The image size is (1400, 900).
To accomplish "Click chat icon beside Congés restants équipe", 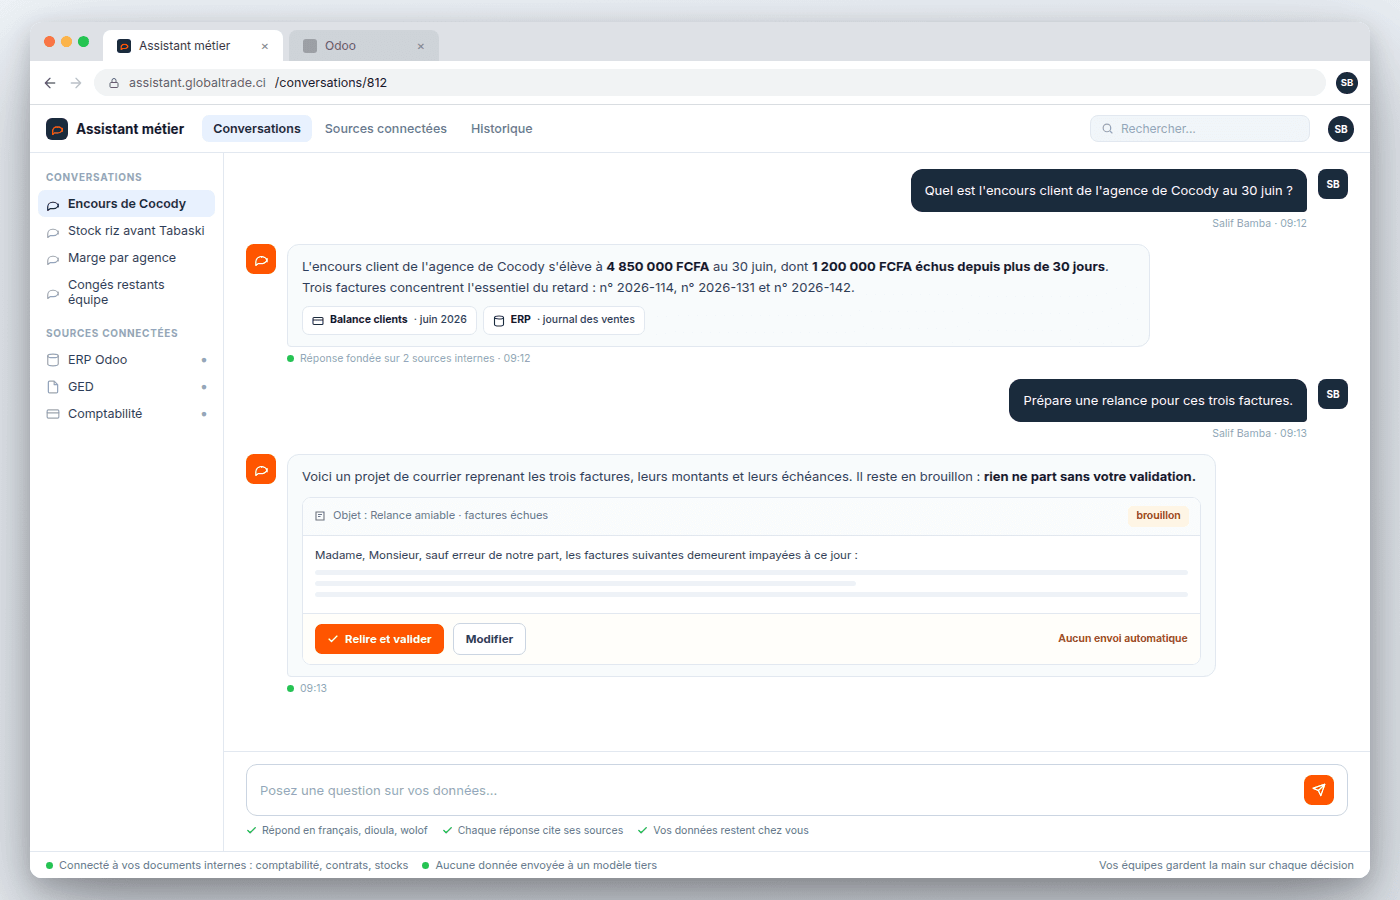I will (53, 293).
